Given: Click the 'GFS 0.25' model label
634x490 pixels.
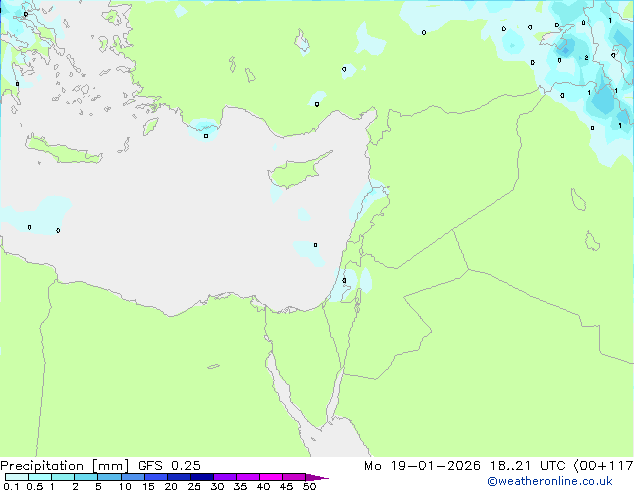Looking at the screenshot, I should (169, 466).
